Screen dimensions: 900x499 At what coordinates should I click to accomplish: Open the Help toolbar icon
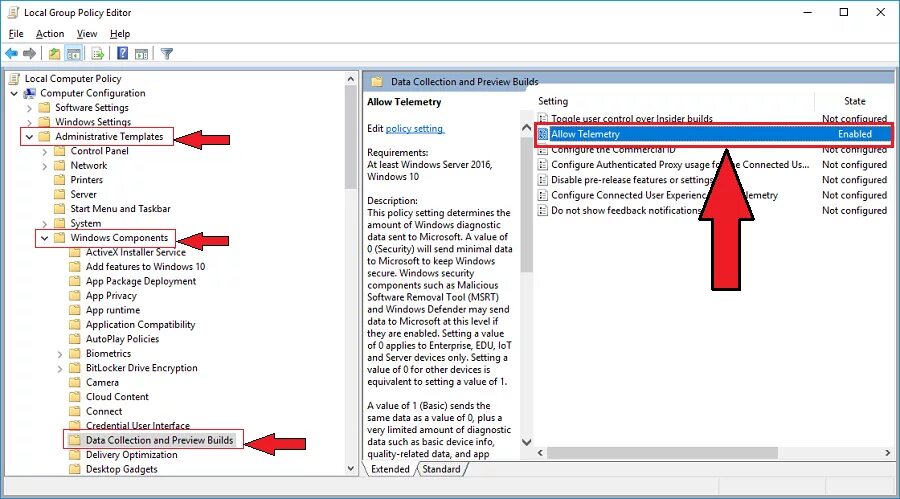[x=122, y=54]
